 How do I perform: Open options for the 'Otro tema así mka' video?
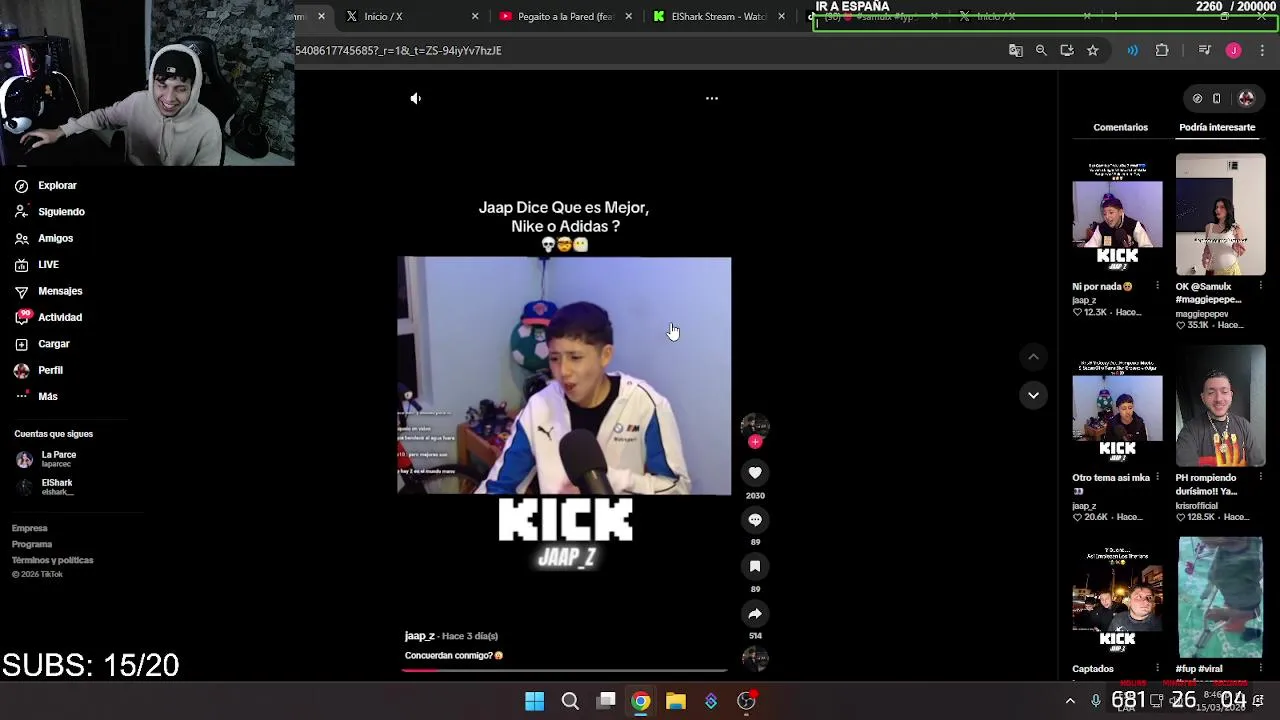coord(1157,478)
